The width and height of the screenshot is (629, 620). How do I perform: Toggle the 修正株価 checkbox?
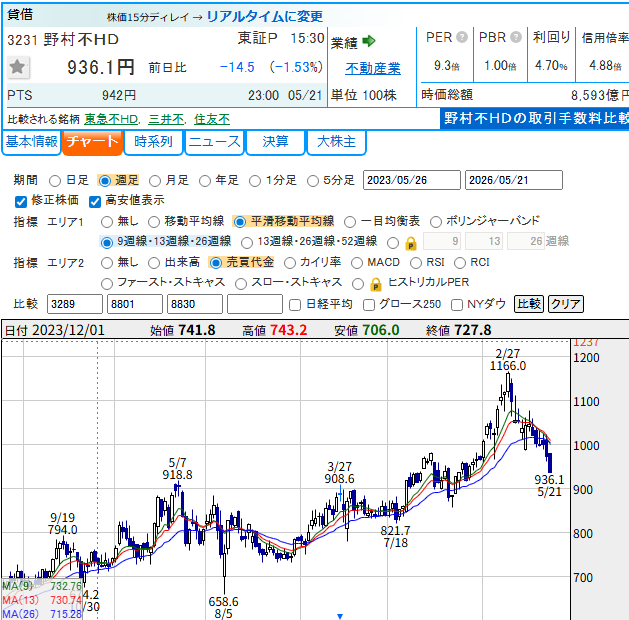tap(21, 201)
